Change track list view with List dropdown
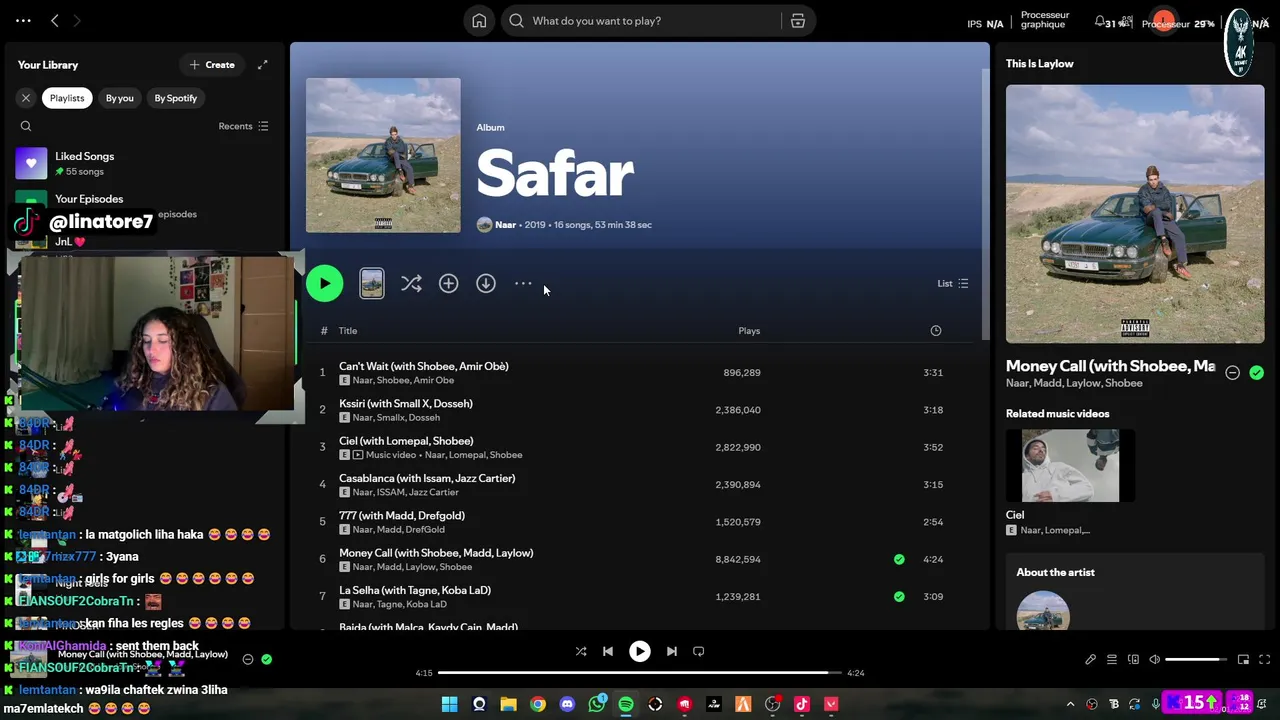Image resolution: width=1280 pixels, height=720 pixels. (953, 284)
